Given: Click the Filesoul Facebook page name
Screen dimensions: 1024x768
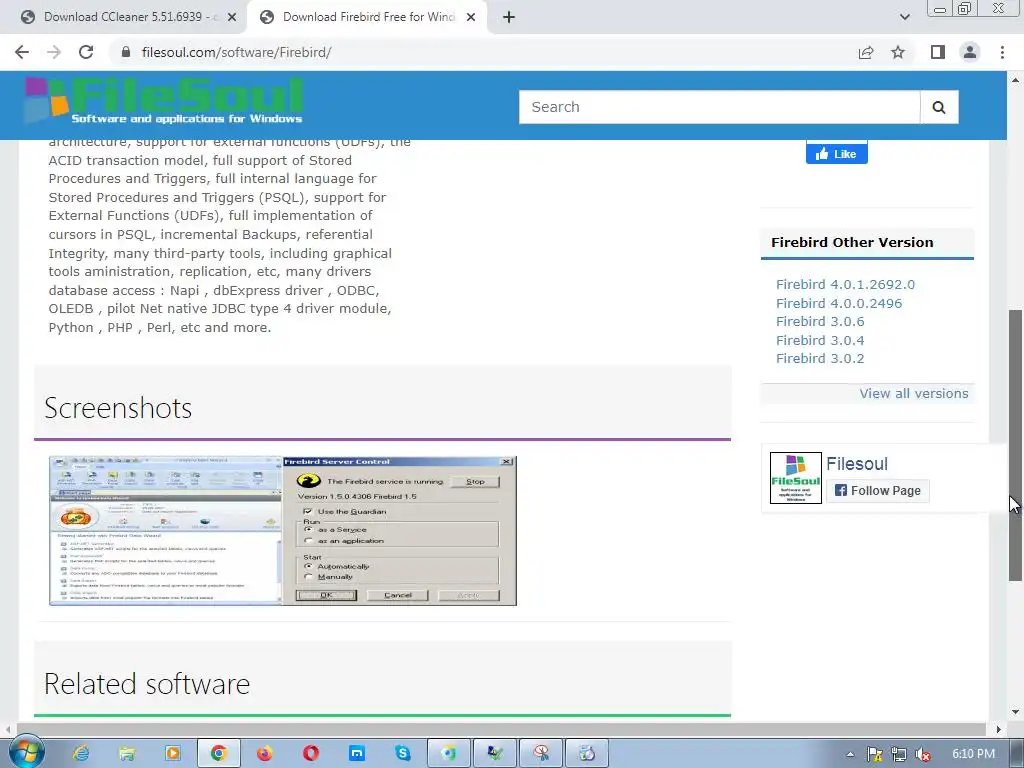Looking at the screenshot, I should 857,464.
